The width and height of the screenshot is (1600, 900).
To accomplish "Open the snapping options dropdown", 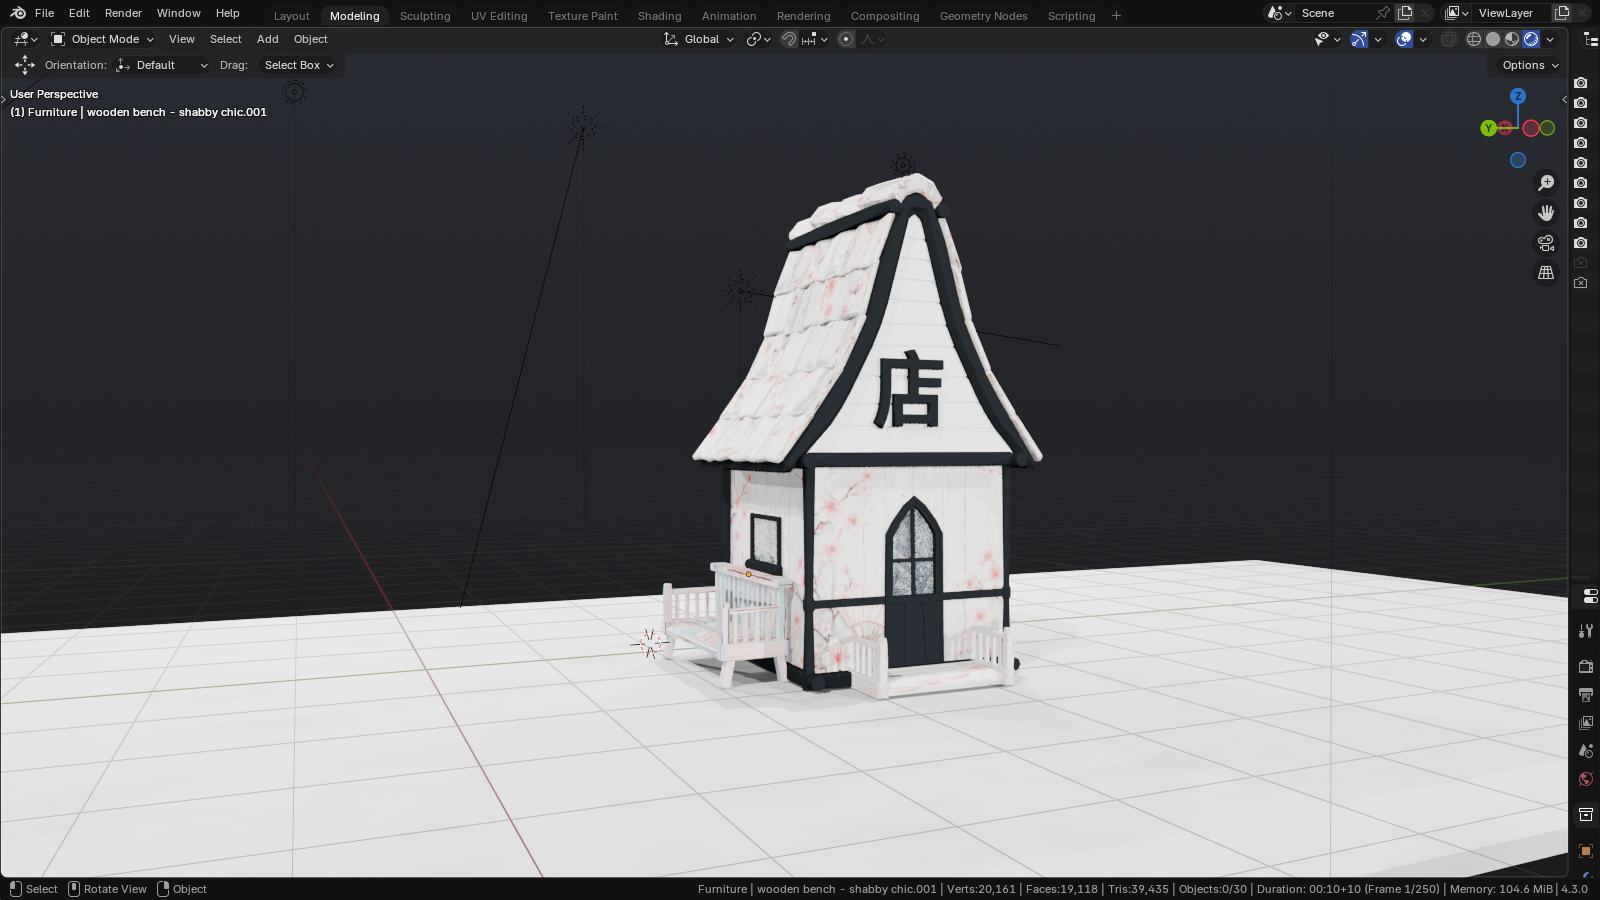I will click(815, 39).
